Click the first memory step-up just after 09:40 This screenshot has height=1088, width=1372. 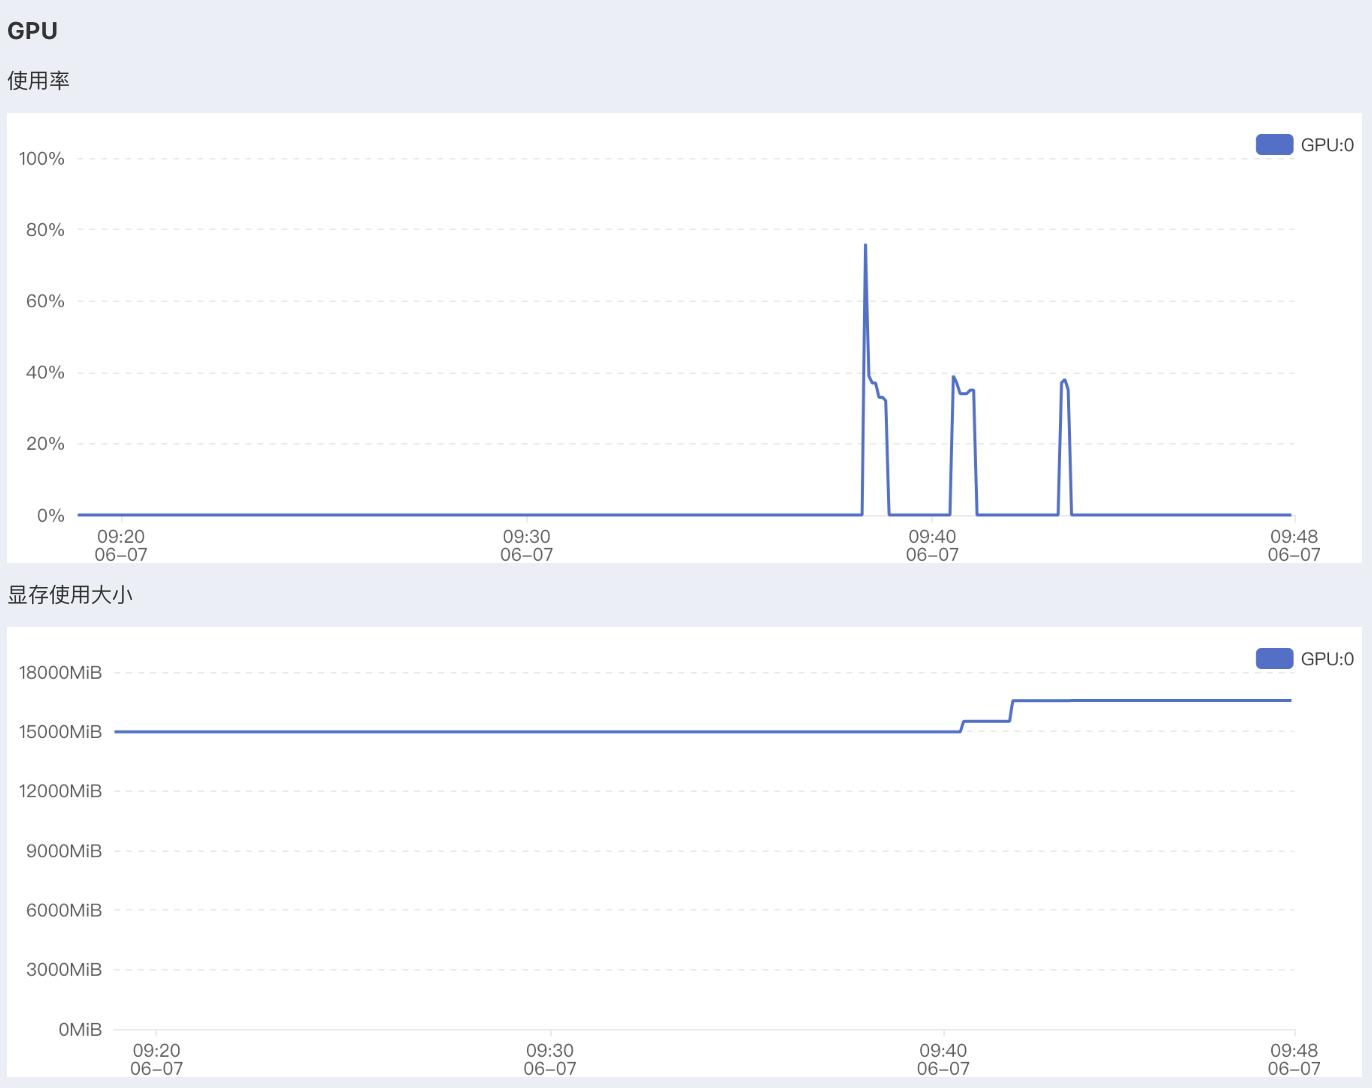963,722
